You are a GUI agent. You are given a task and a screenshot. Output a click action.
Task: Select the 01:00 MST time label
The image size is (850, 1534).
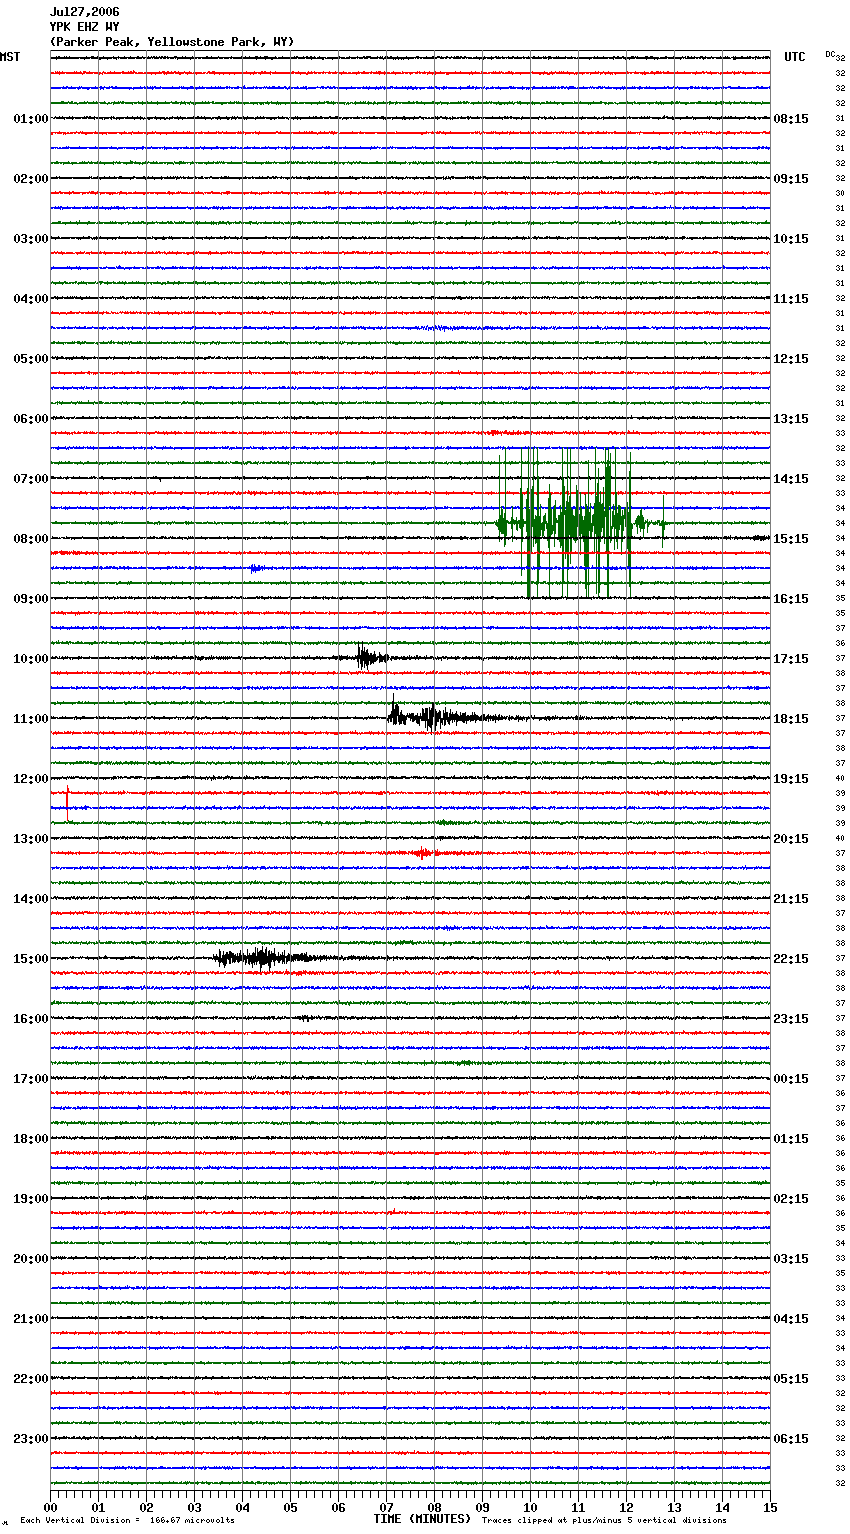click(x=31, y=119)
